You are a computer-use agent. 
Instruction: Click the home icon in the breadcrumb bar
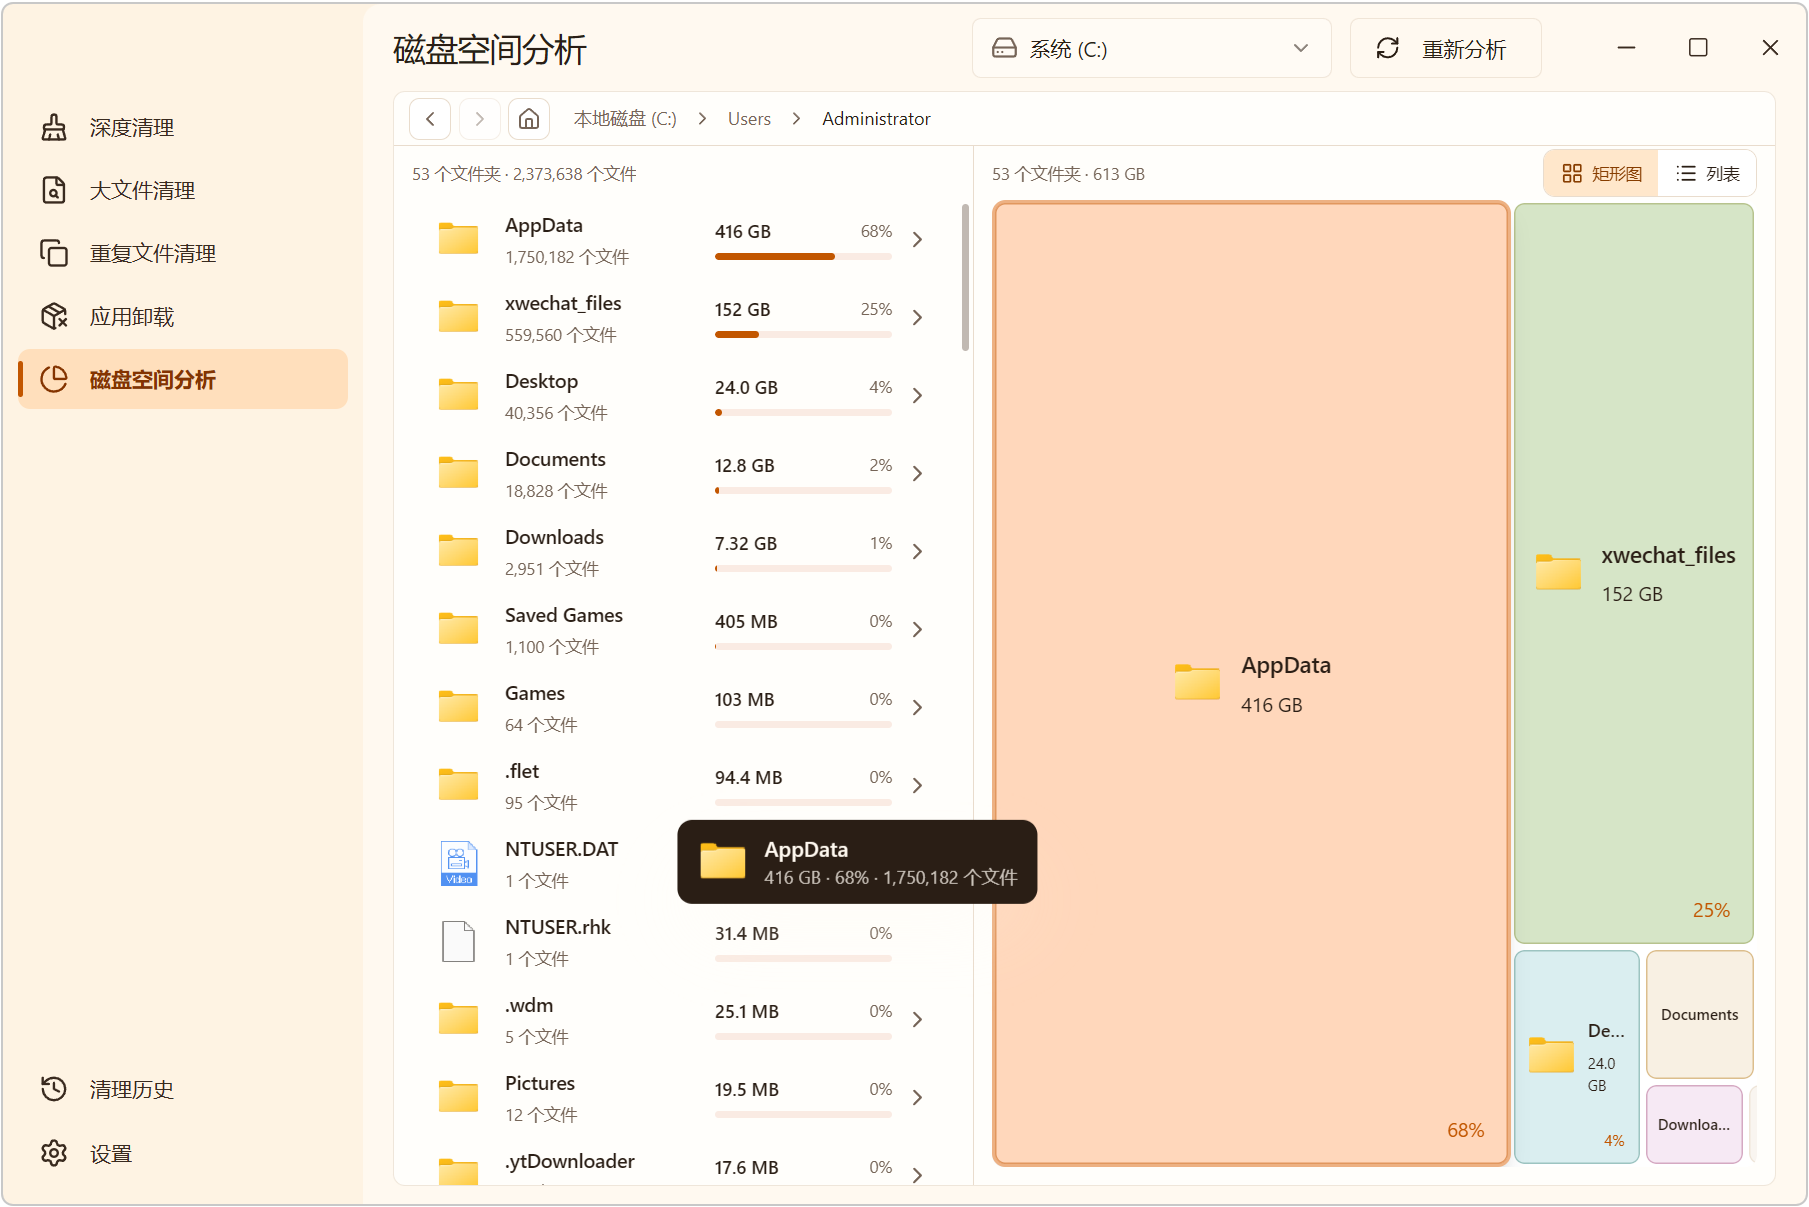pyautogui.click(x=529, y=119)
